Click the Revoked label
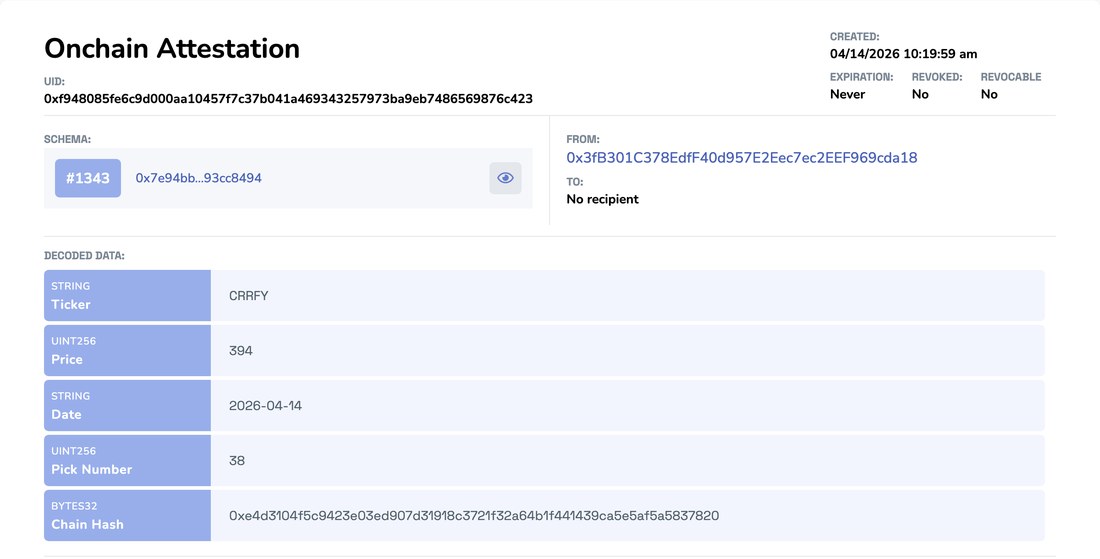 [x=937, y=77]
